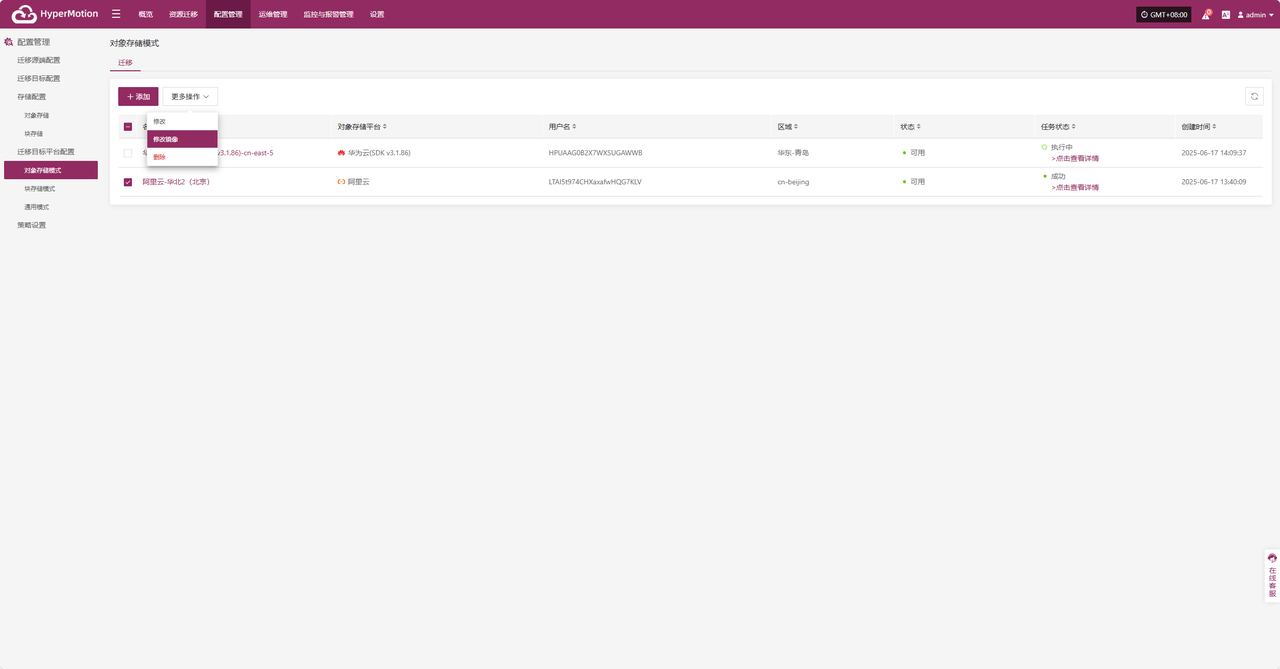The image size is (1280, 669).
Task: Go to 迁移源端配置 in sidebar
Action: (x=39, y=60)
